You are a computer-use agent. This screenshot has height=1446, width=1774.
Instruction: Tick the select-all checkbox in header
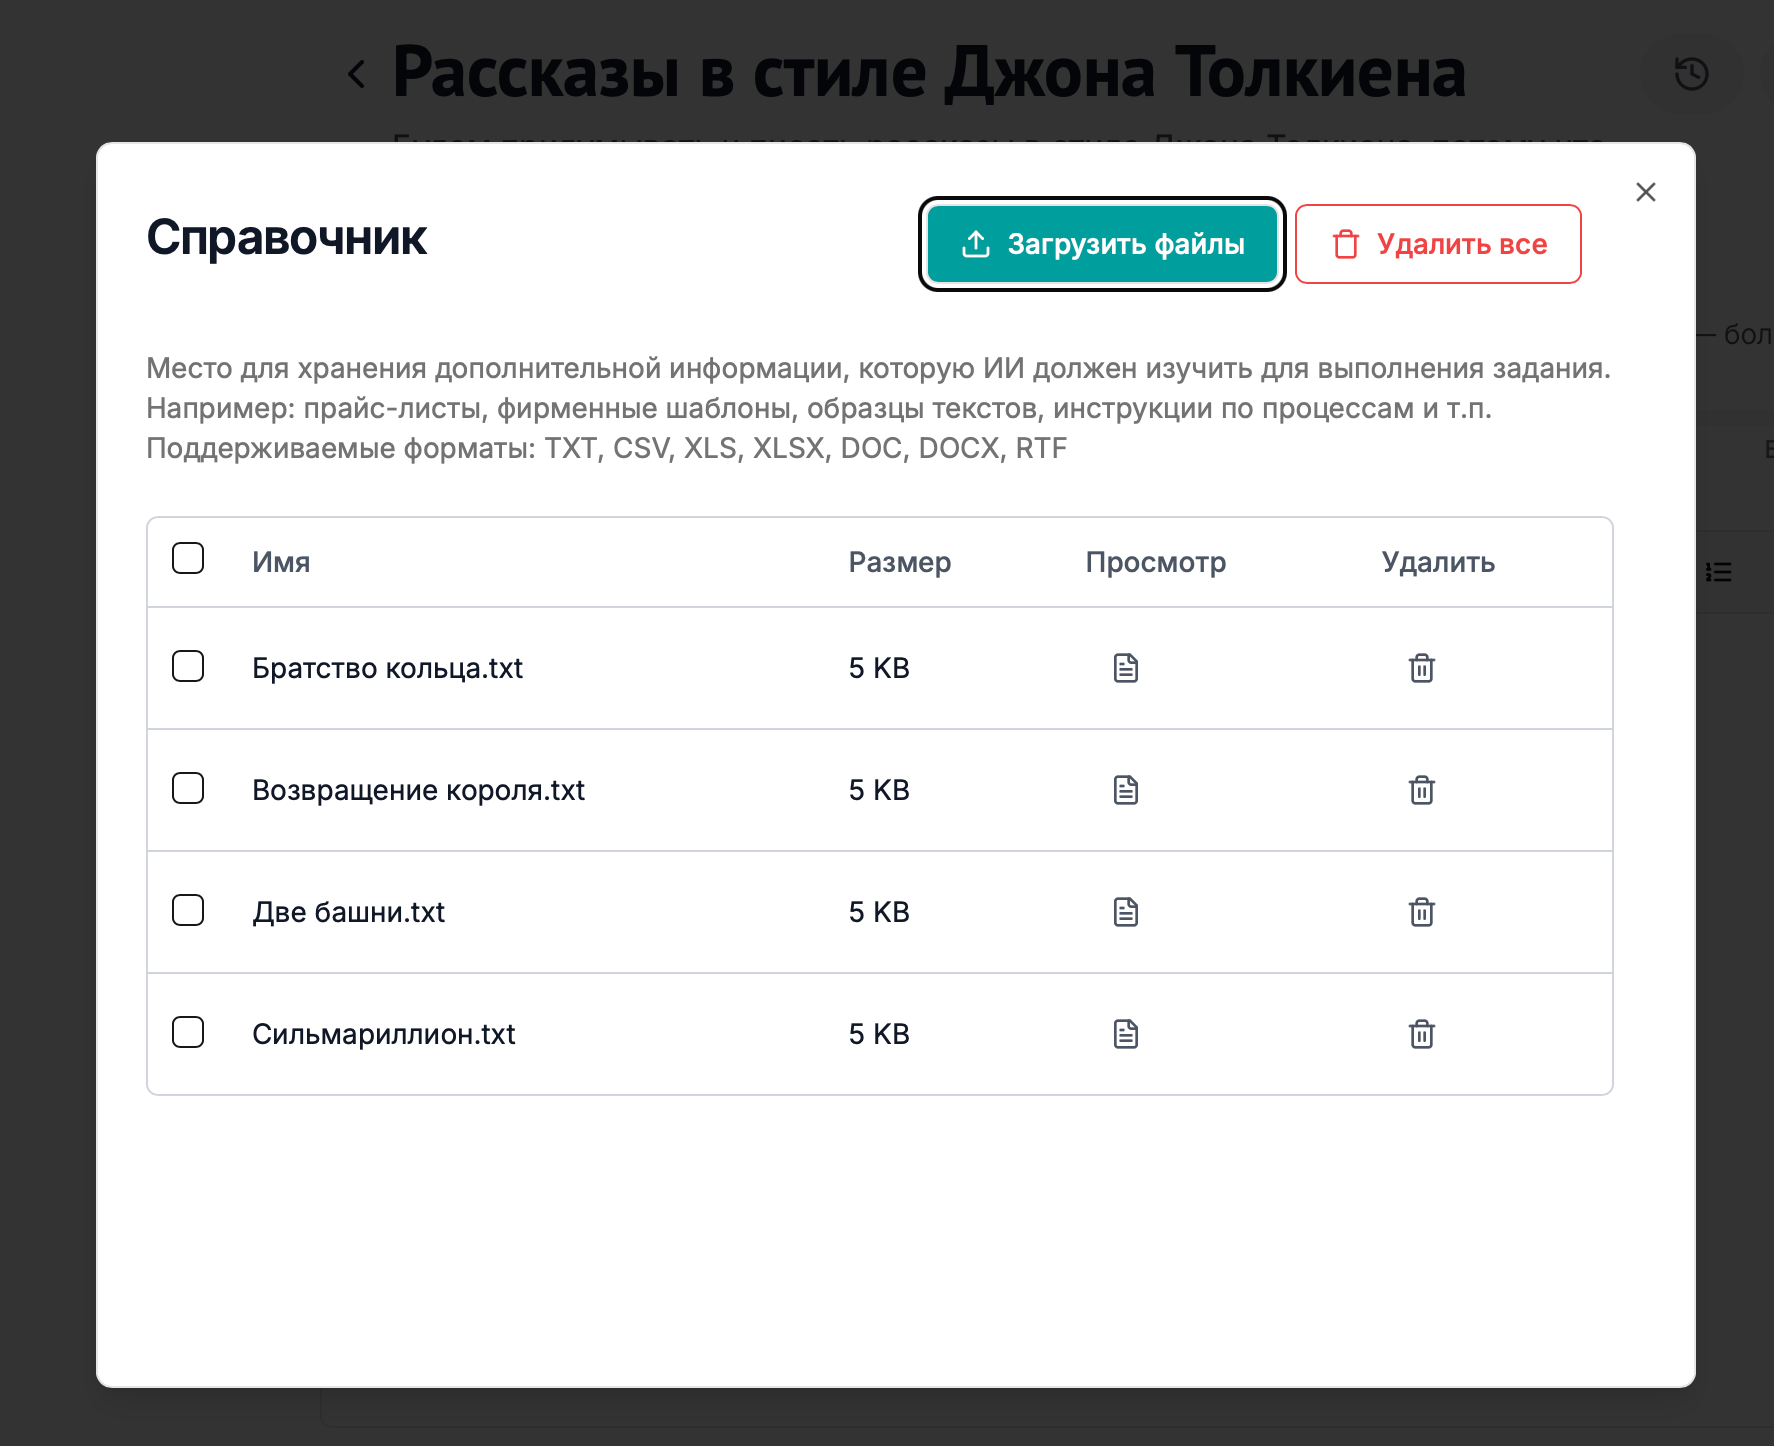(188, 558)
